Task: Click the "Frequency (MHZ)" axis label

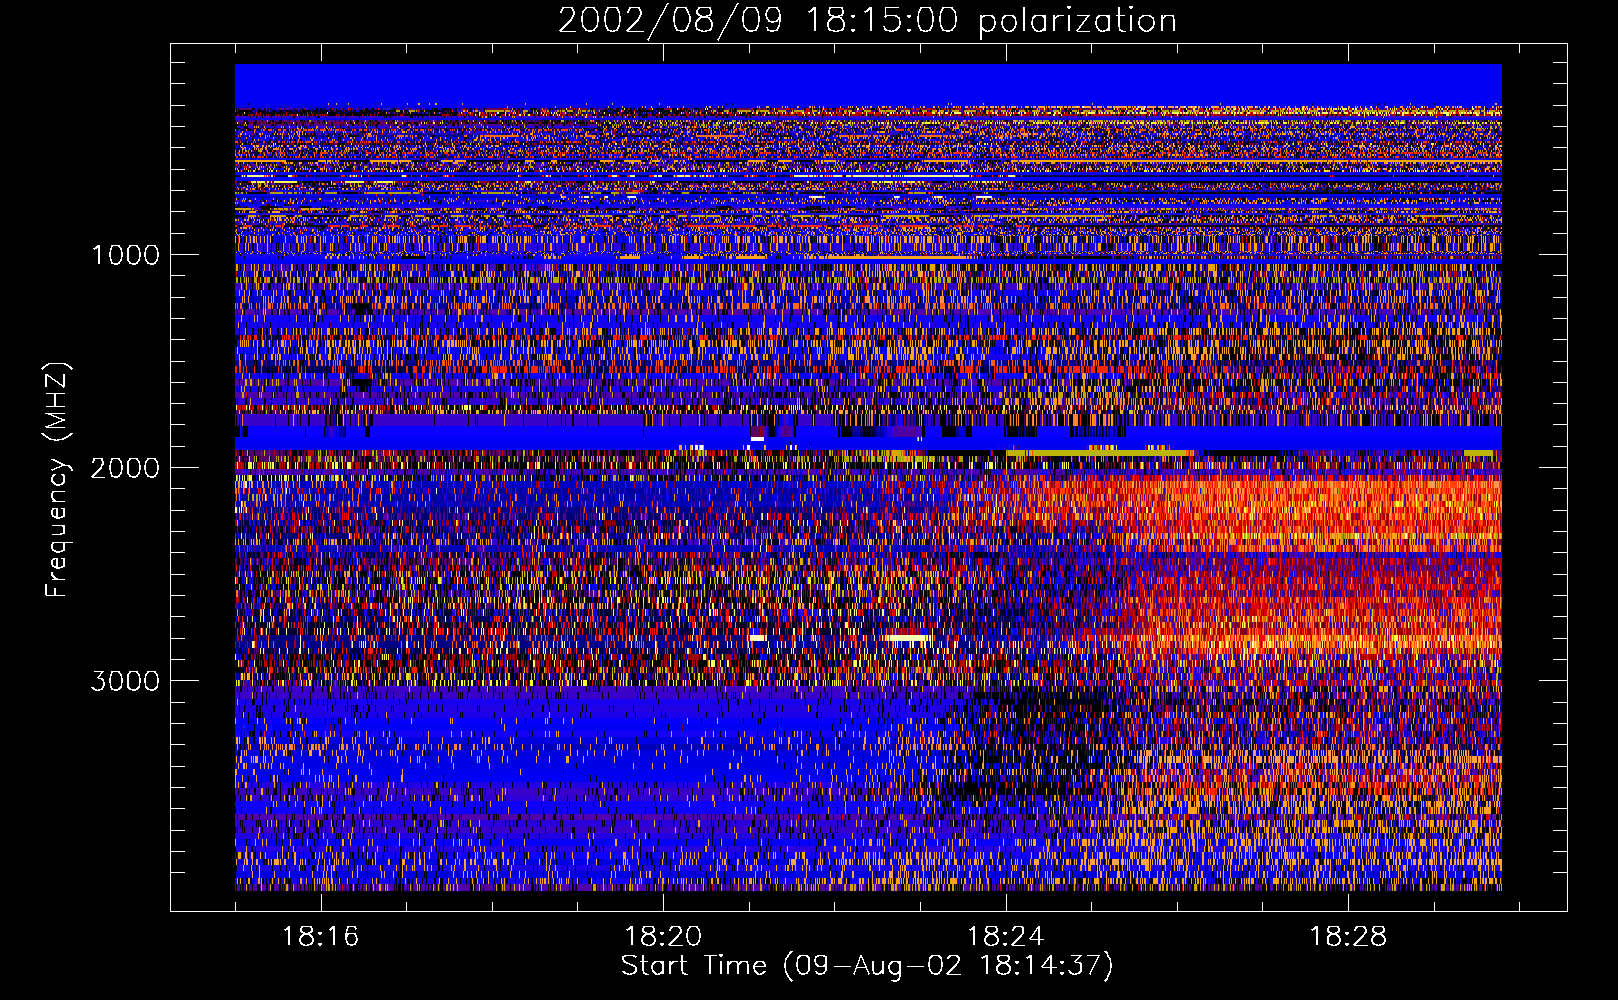Action: click(58, 480)
